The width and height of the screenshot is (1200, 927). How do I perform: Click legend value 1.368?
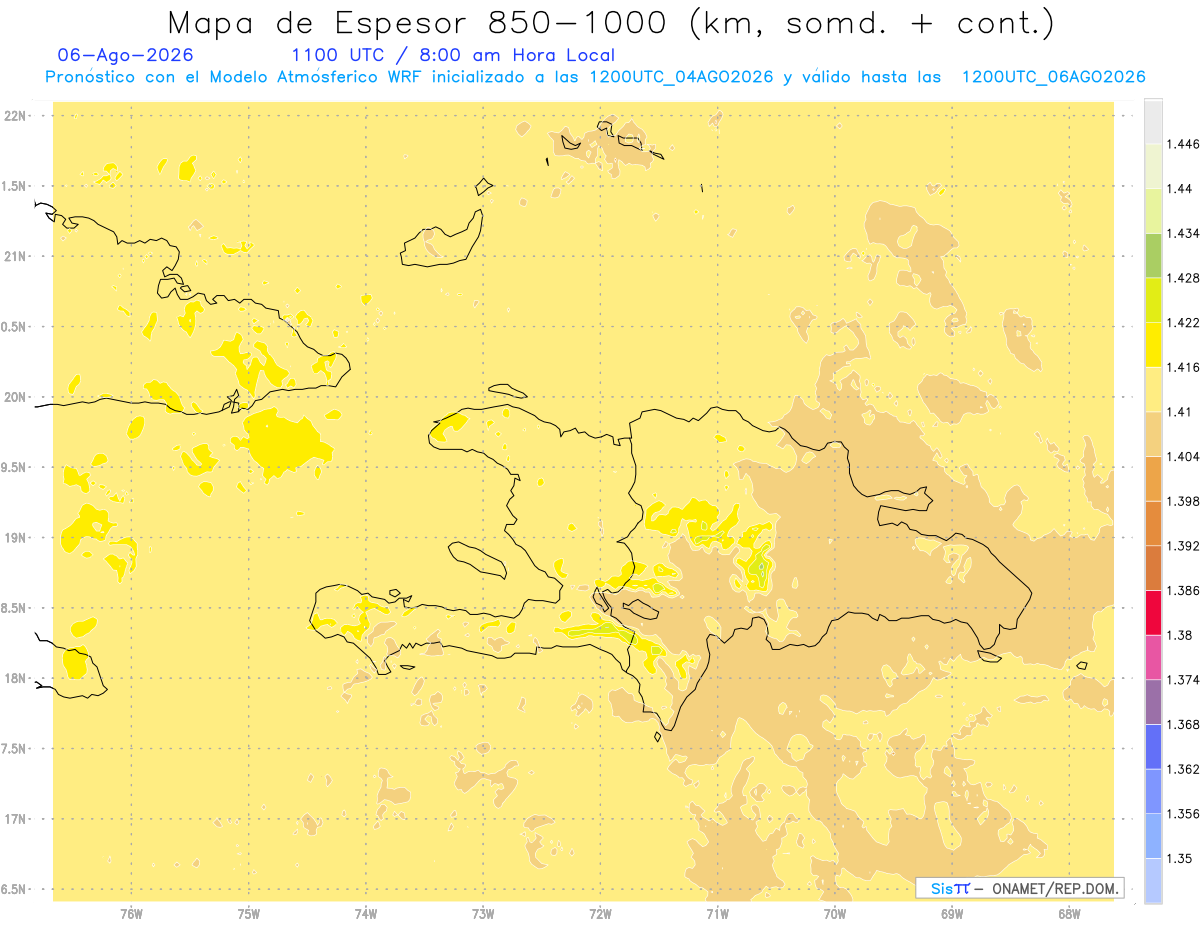click(x=1183, y=724)
